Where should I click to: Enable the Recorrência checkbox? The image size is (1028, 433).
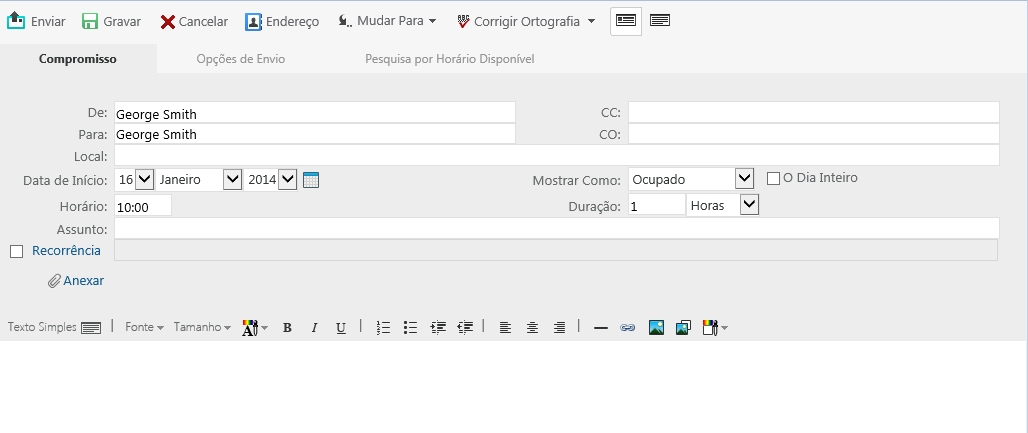(x=16, y=251)
